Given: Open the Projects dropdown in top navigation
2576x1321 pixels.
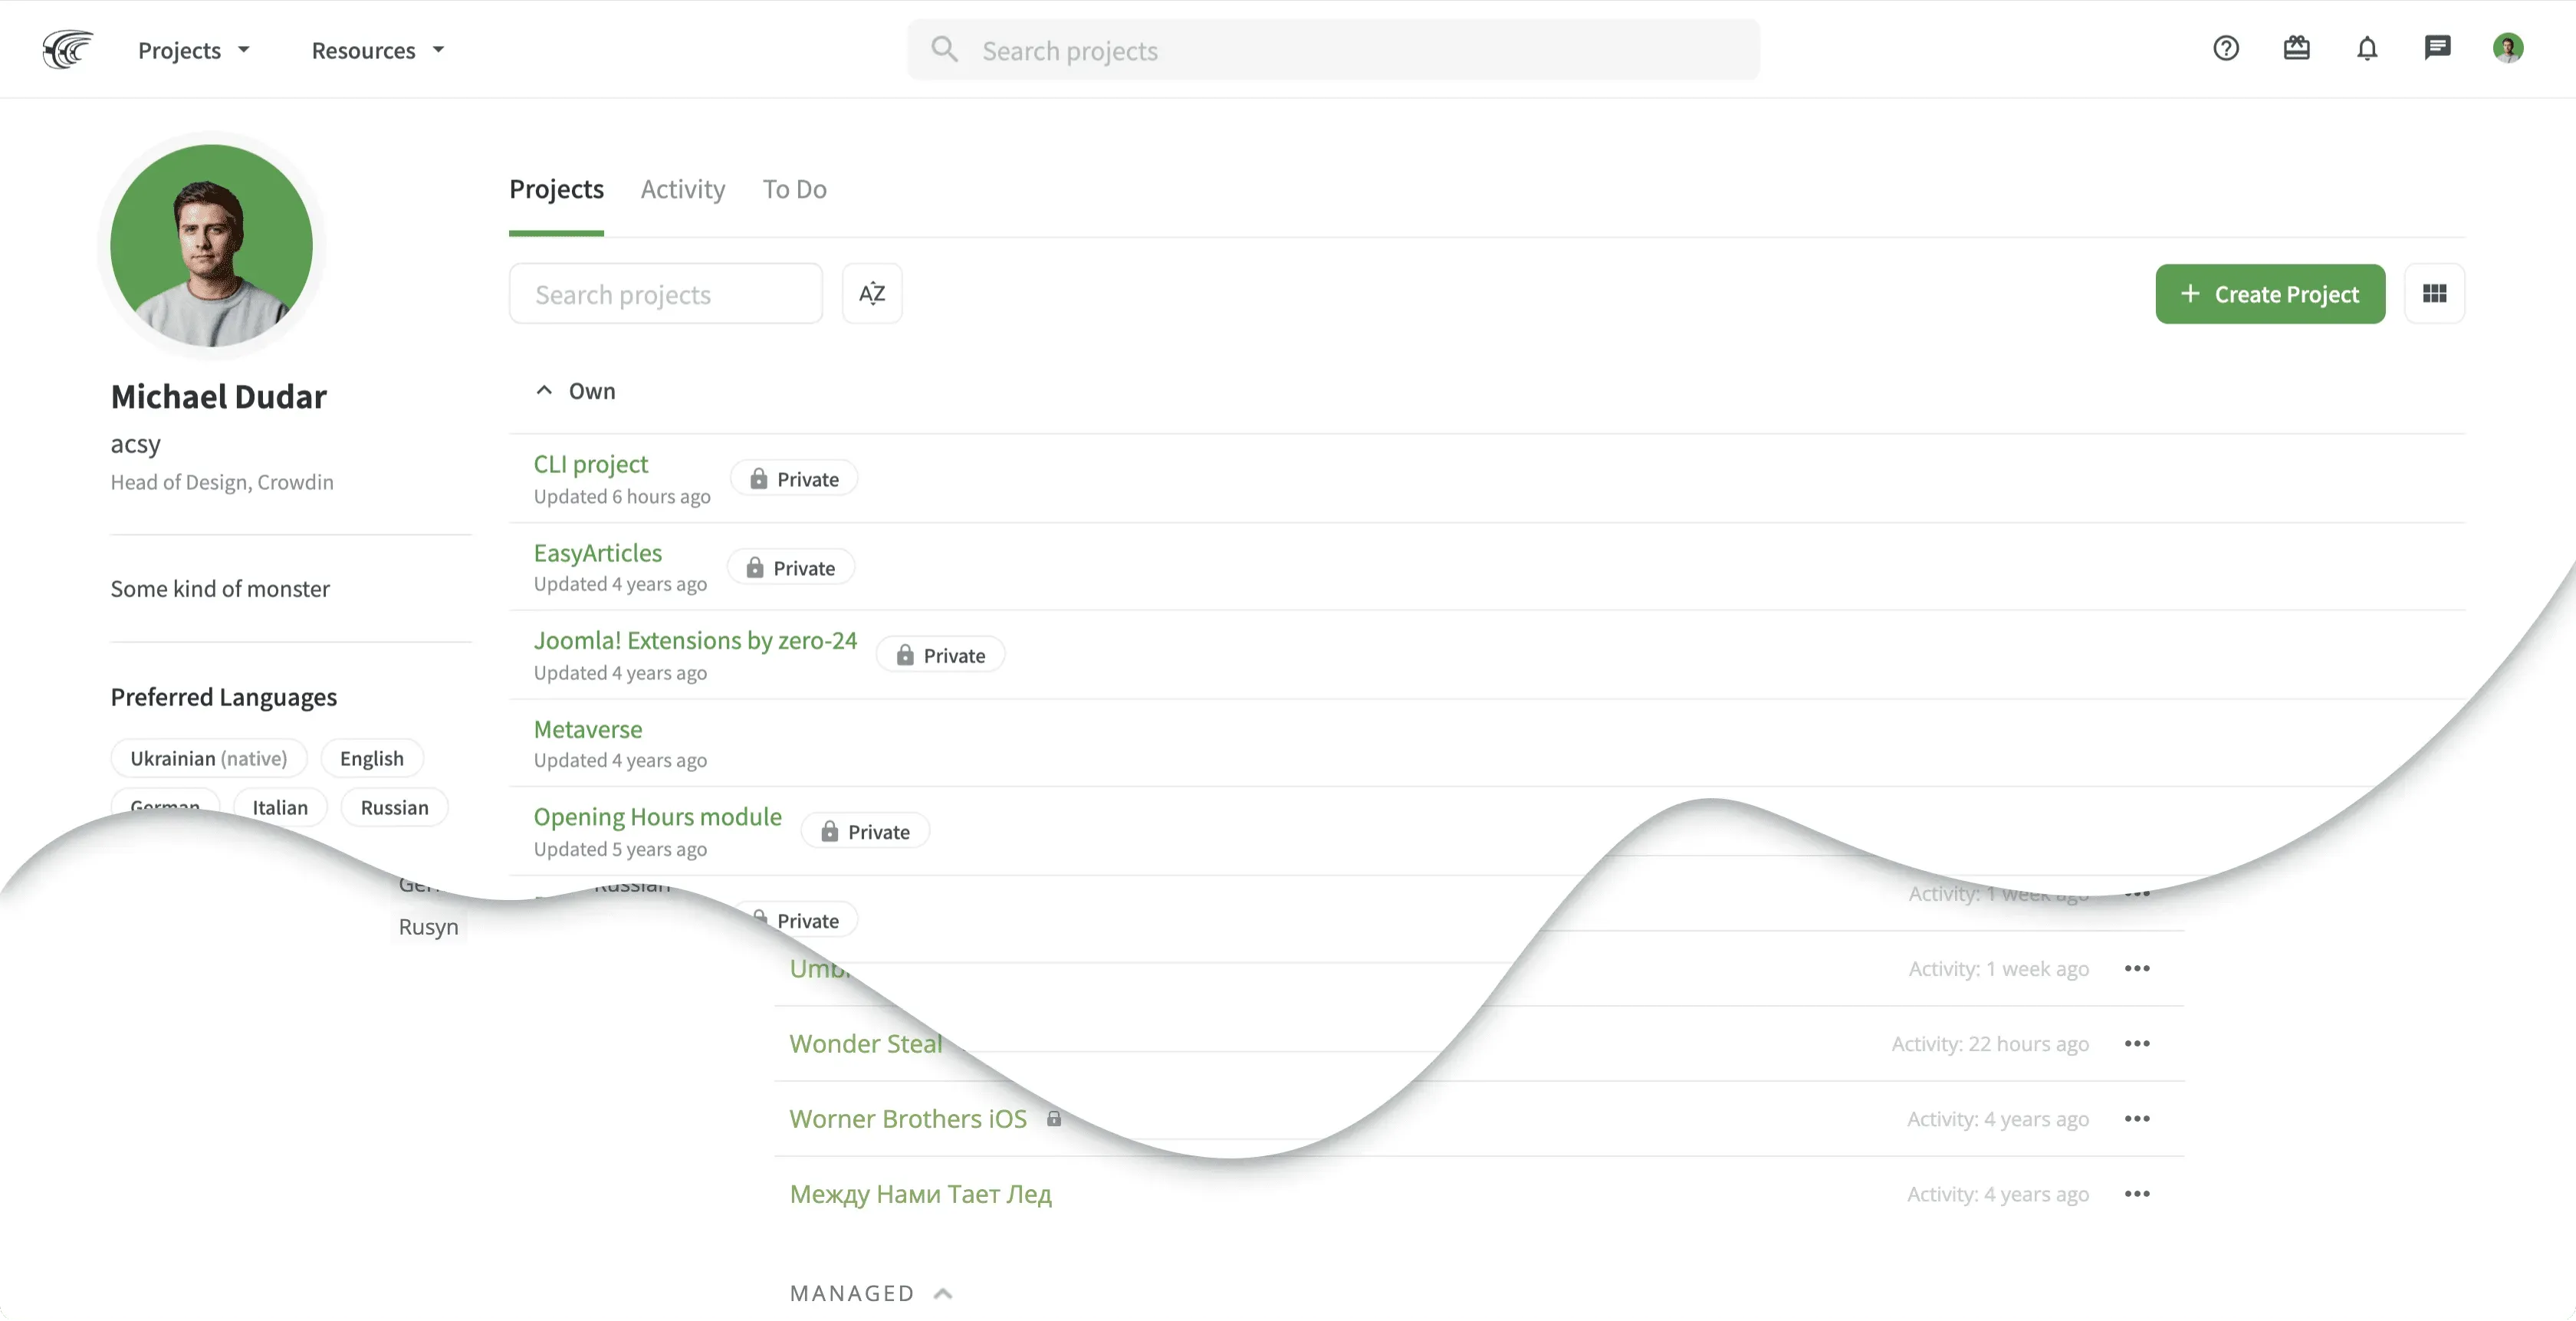Looking at the screenshot, I should click(x=193, y=50).
